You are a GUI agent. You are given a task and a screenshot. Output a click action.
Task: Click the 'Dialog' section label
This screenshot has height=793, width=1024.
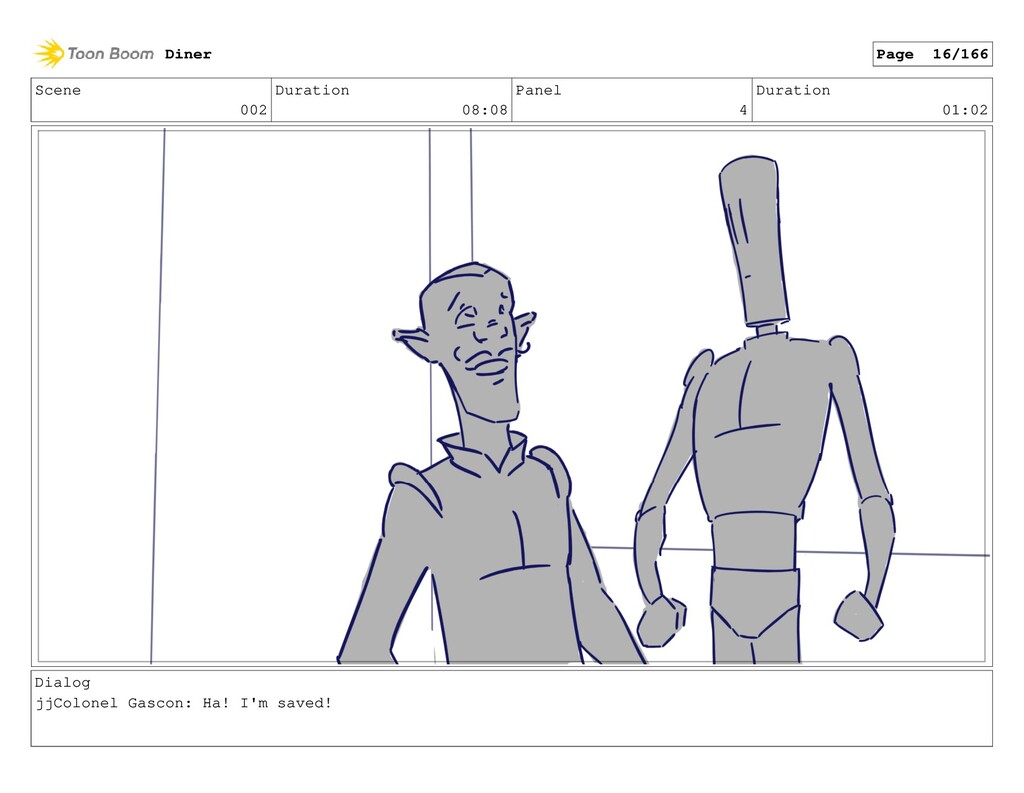63,683
